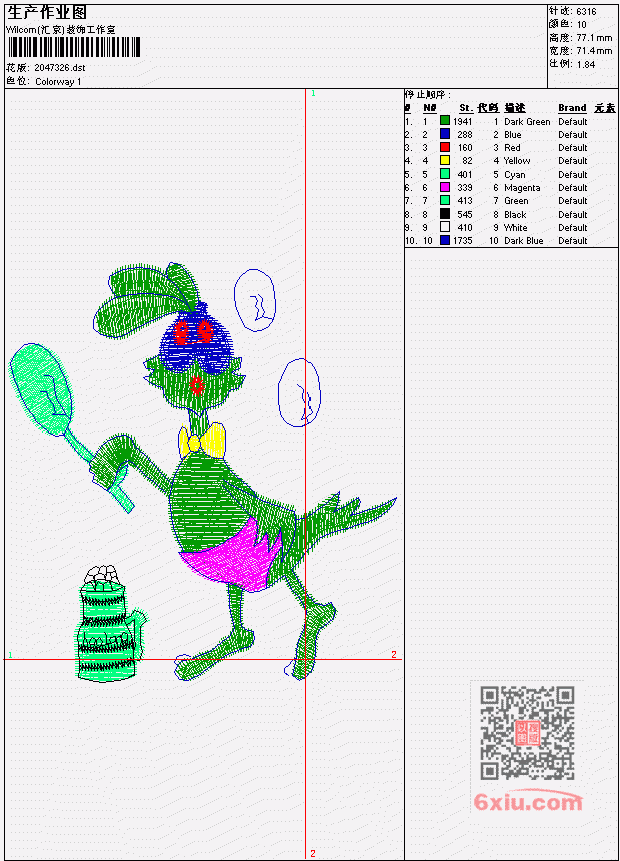This screenshot has width=620, height=861.
Task: Click the 'N#' column header
Action: [429, 108]
